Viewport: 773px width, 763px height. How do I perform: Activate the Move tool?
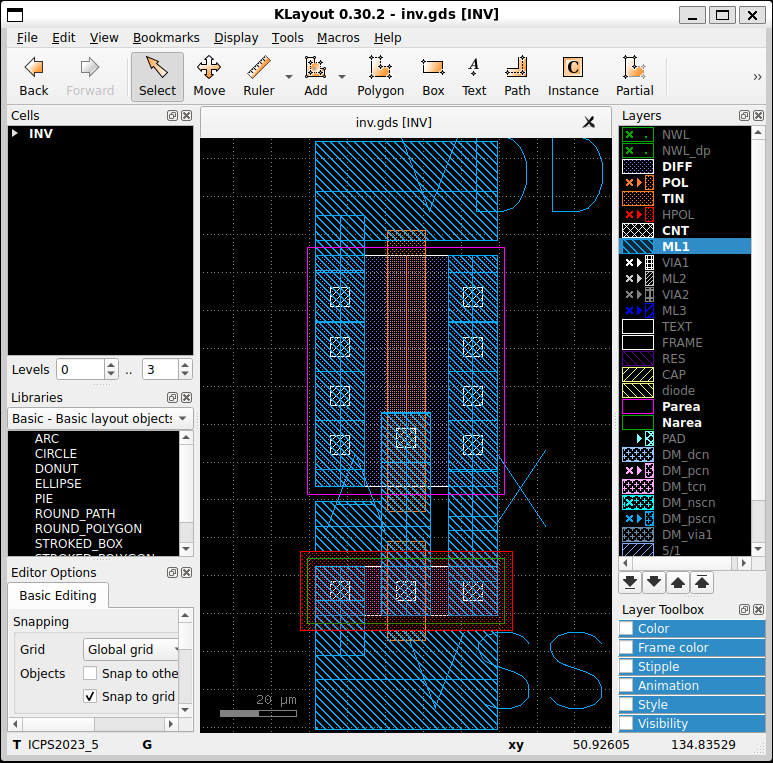tap(209, 76)
